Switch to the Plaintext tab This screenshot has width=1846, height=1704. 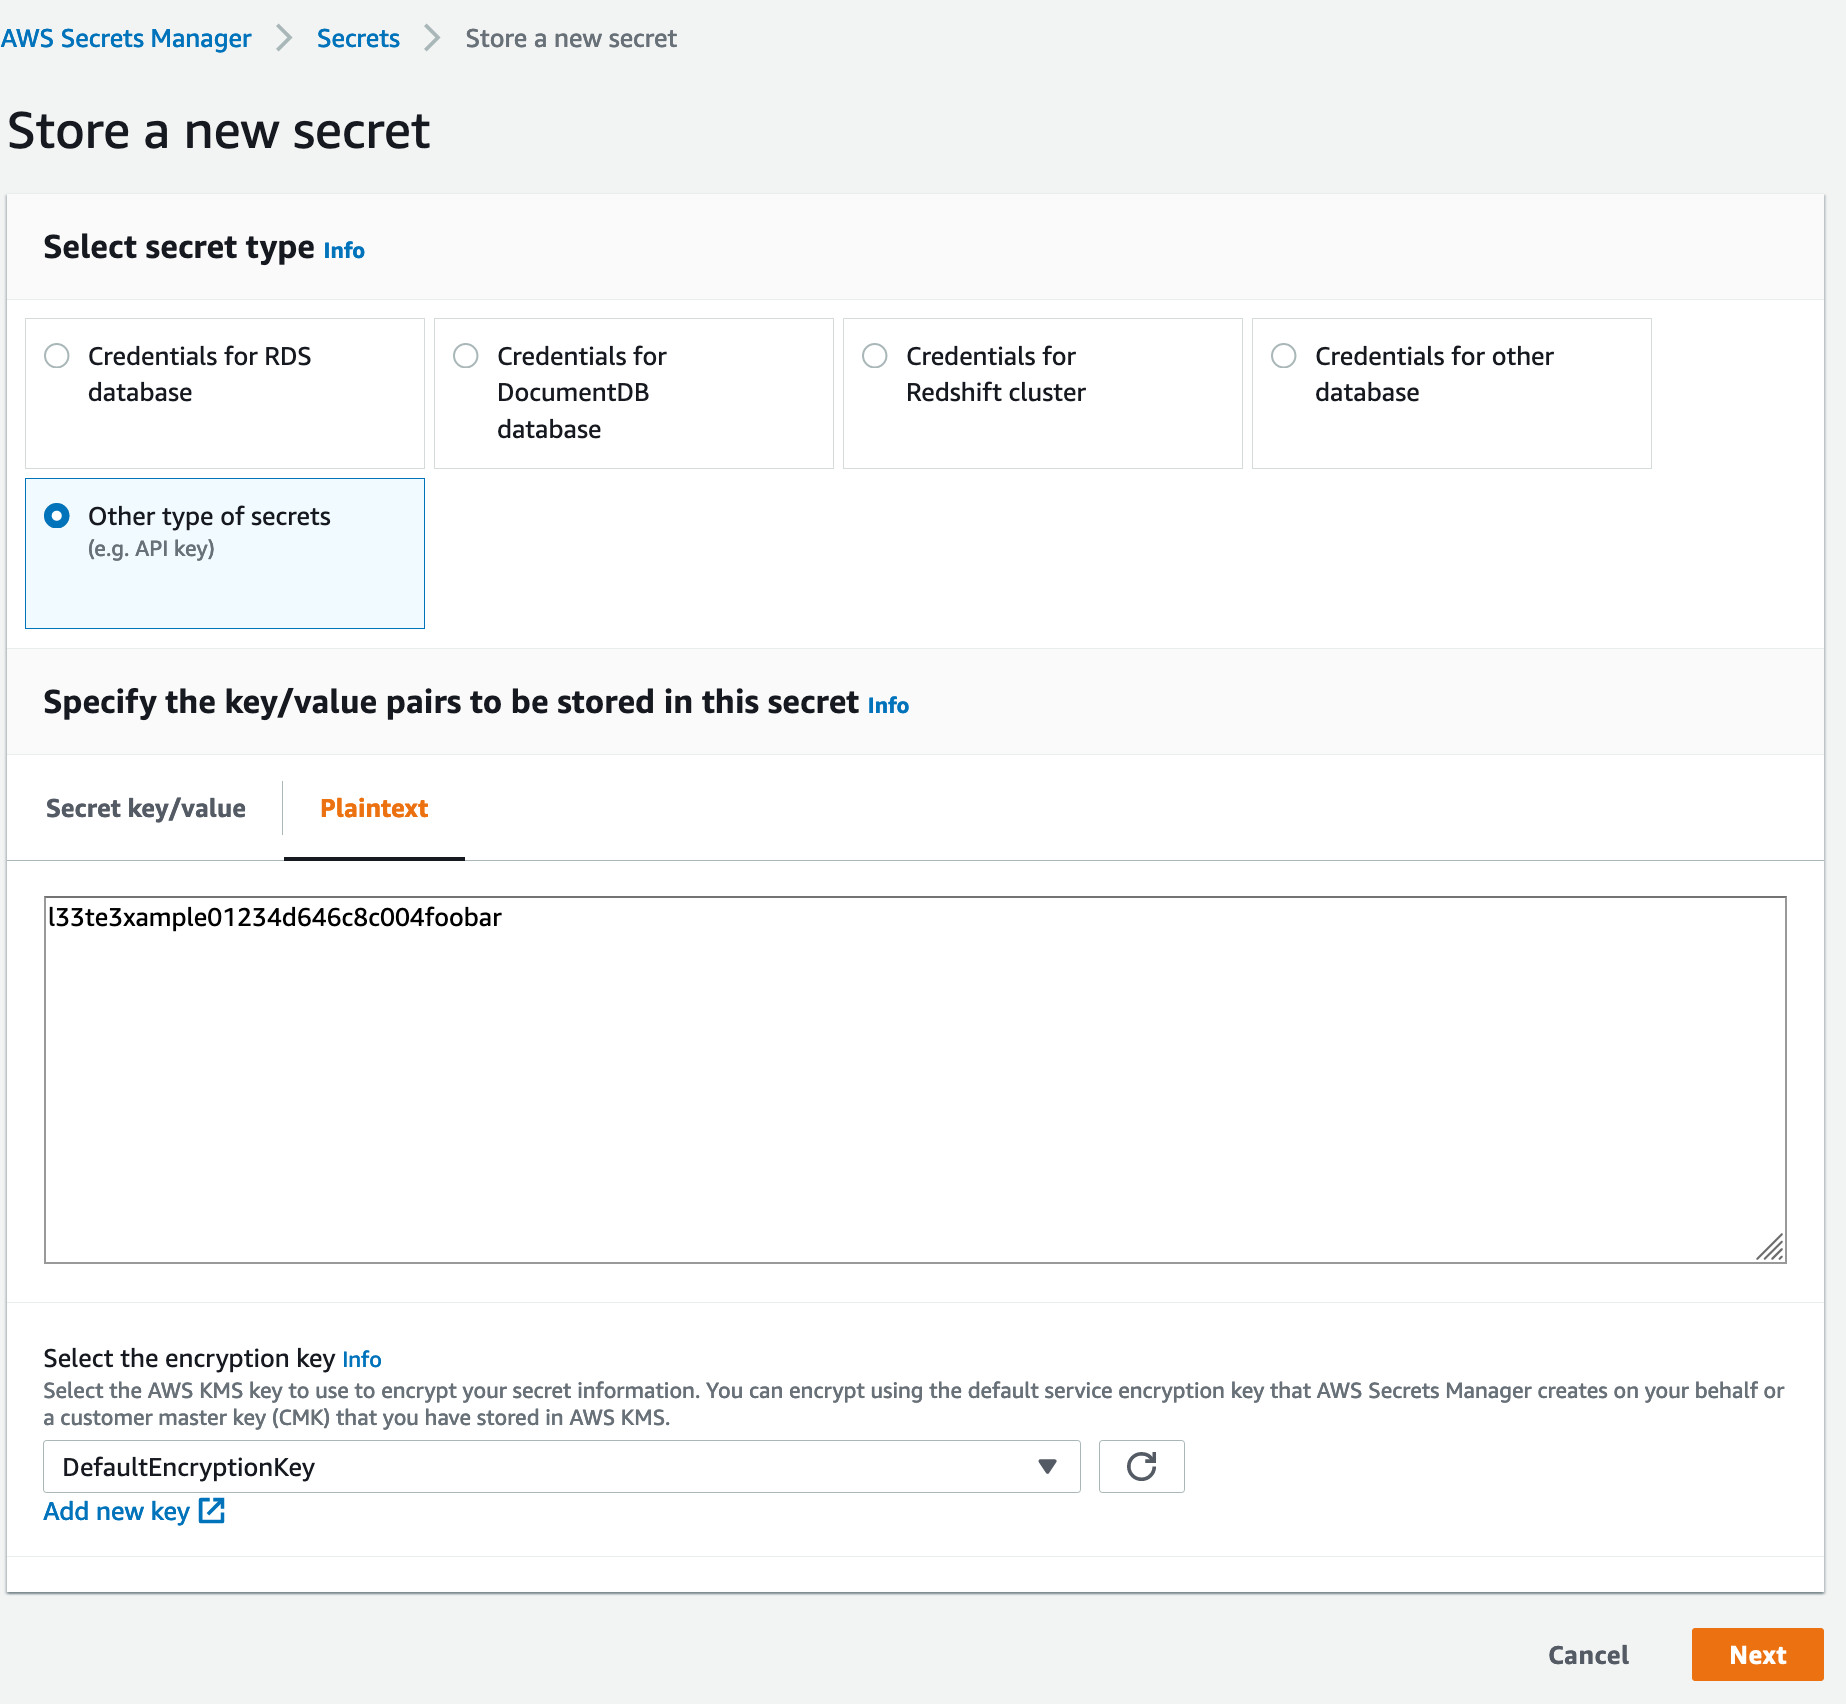click(x=374, y=808)
